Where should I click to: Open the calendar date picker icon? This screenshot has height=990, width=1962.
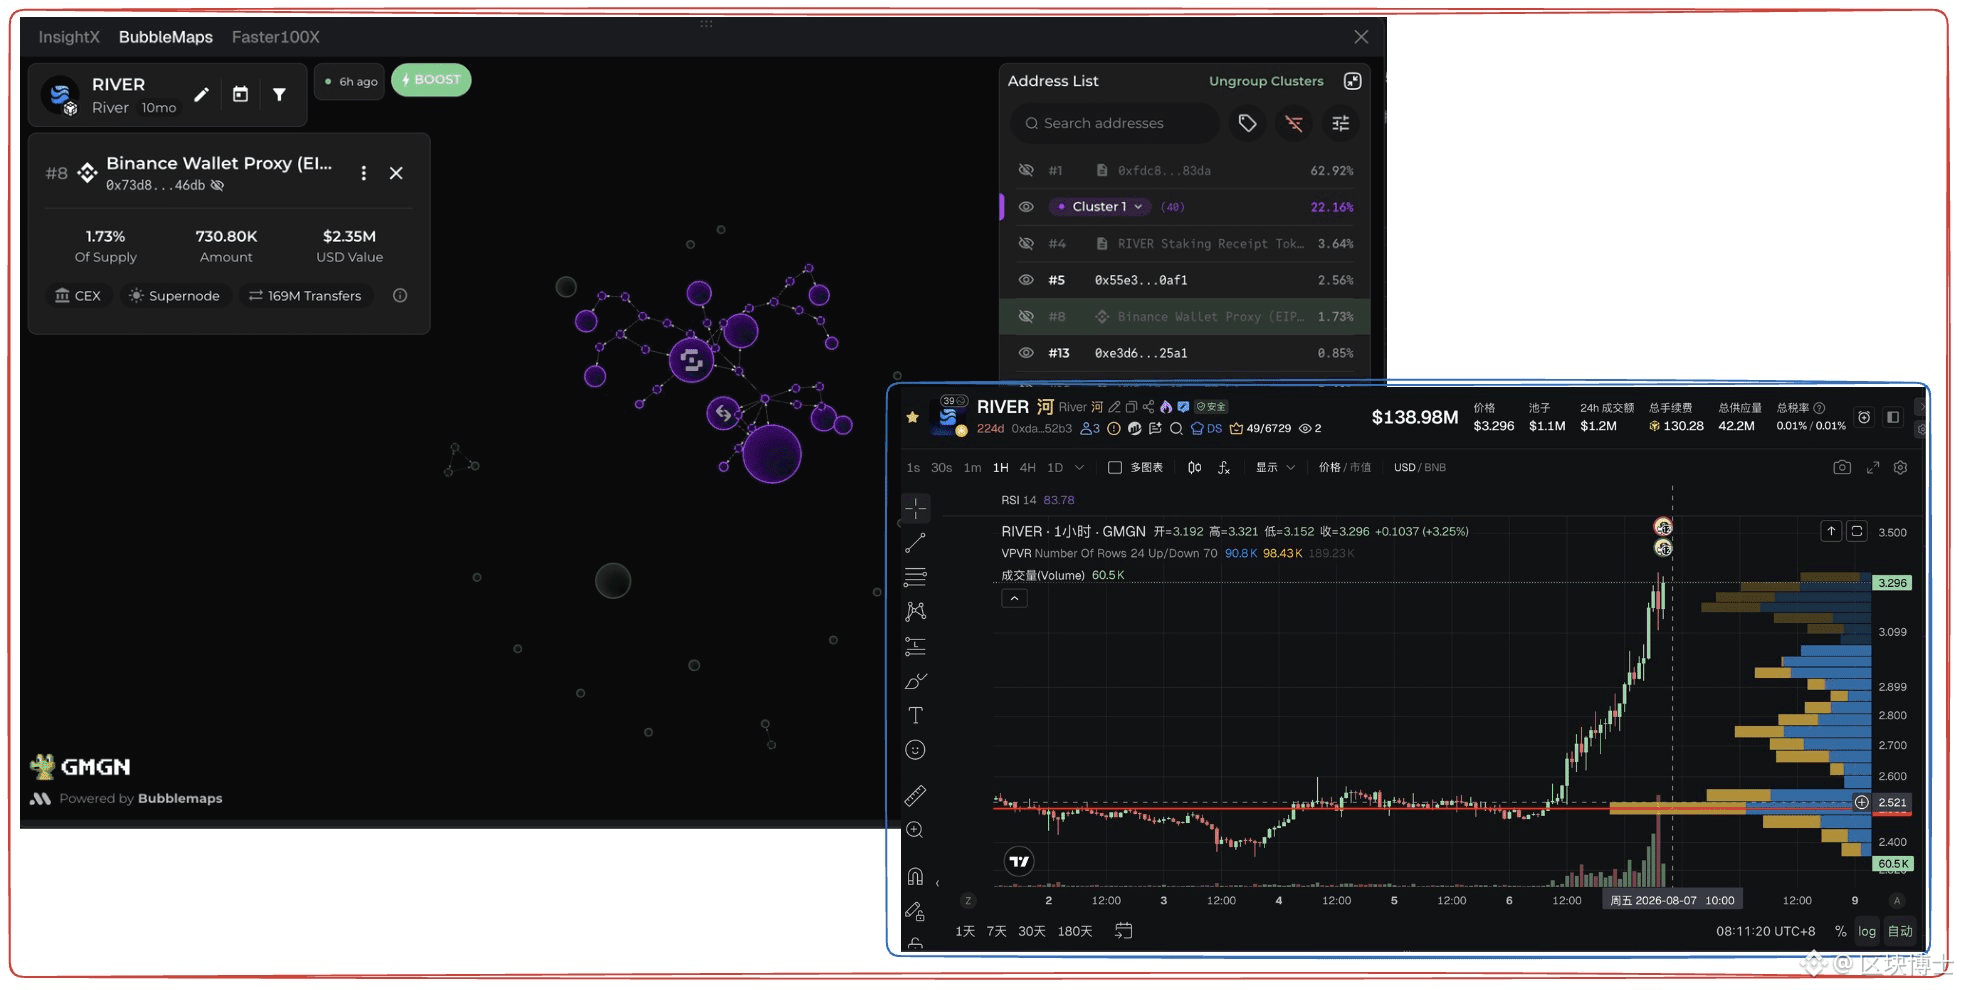[x=240, y=94]
